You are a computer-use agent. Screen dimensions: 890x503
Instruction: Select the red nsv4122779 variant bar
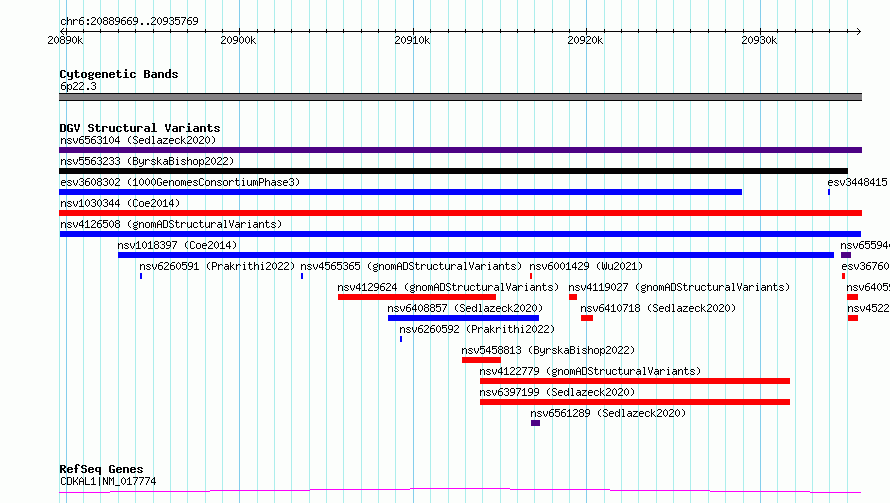635,381
